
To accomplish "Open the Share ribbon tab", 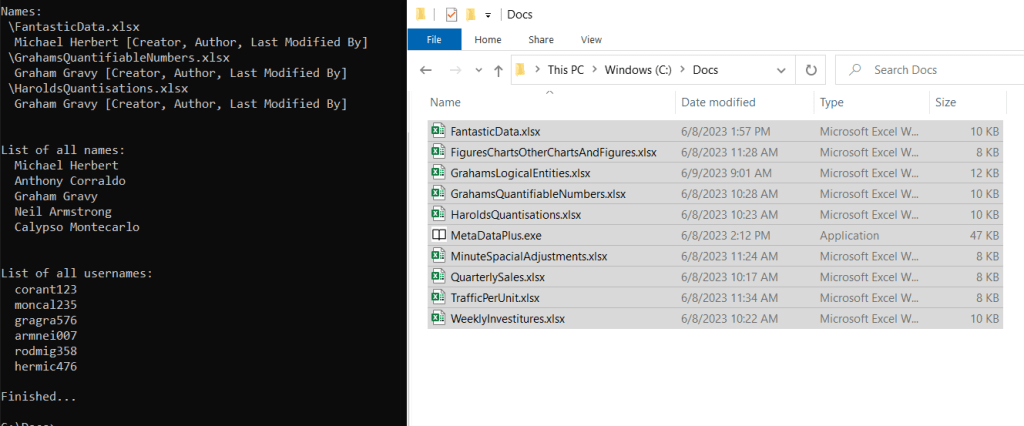I will (x=541, y=40).
